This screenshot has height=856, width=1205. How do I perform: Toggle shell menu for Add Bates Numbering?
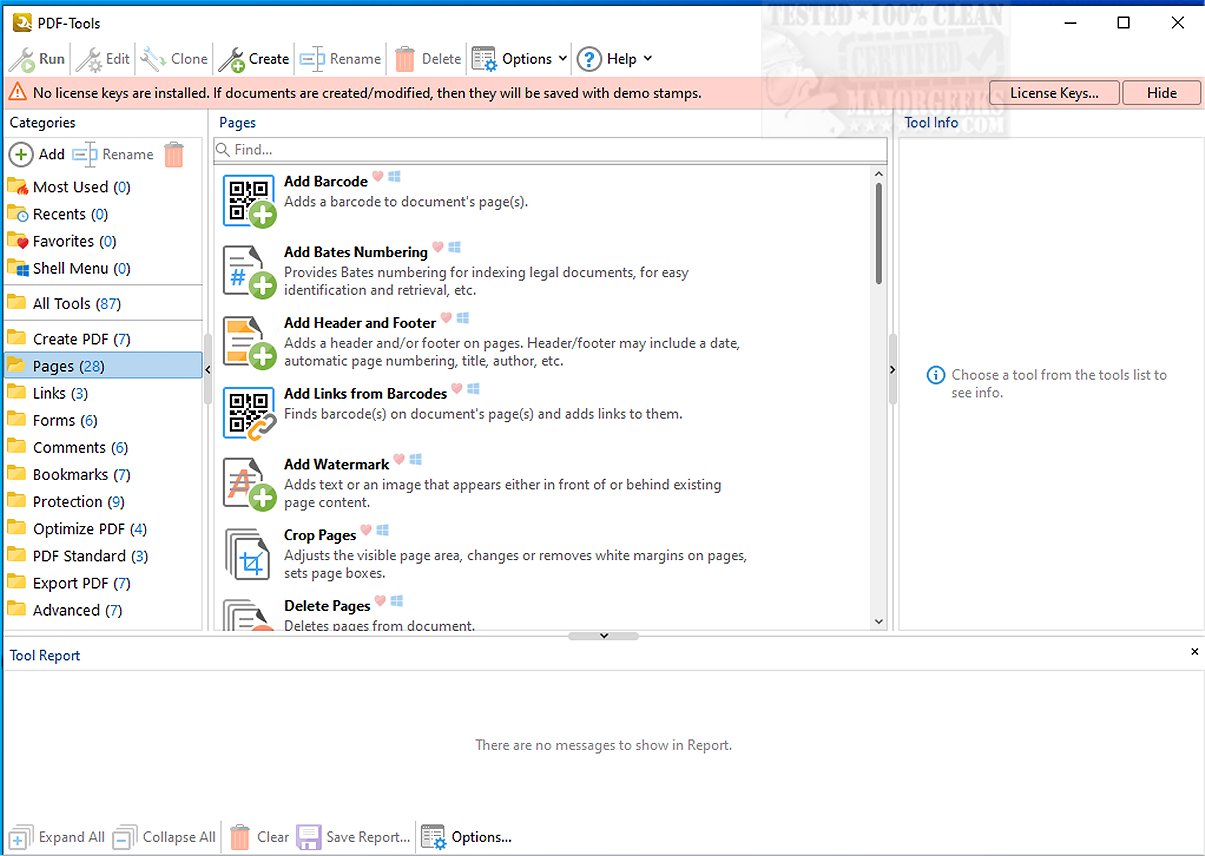click(x=455, y=247)
